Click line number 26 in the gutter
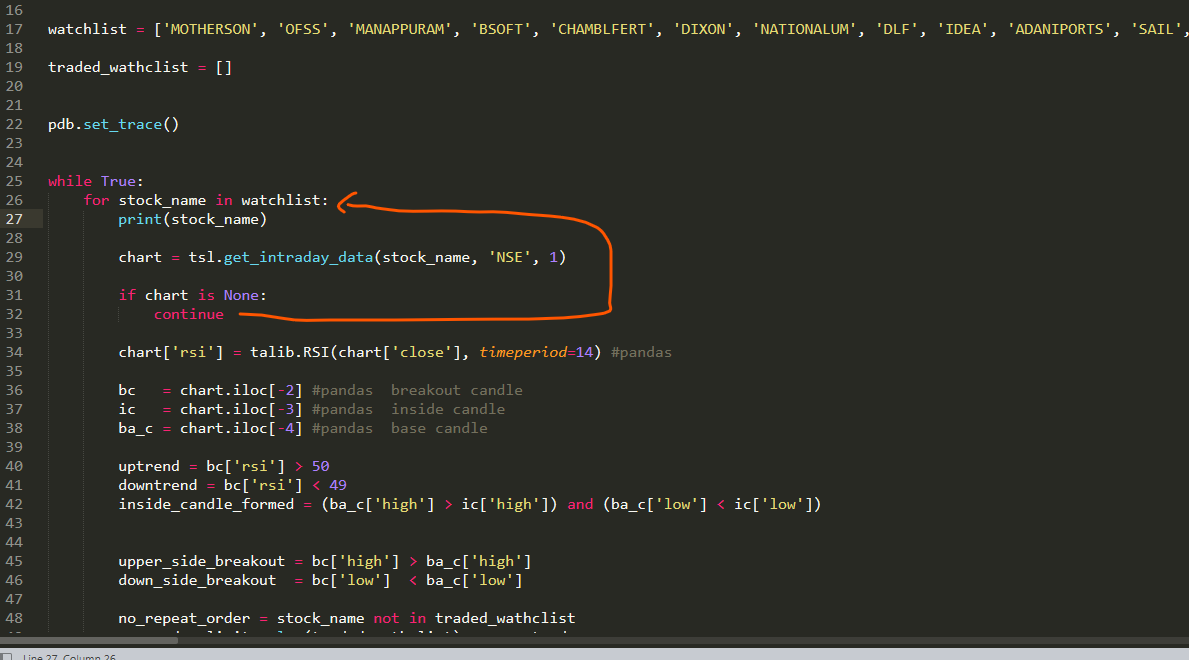Image resolution: width=1189 pixels, height=660 pixels. 14,200
